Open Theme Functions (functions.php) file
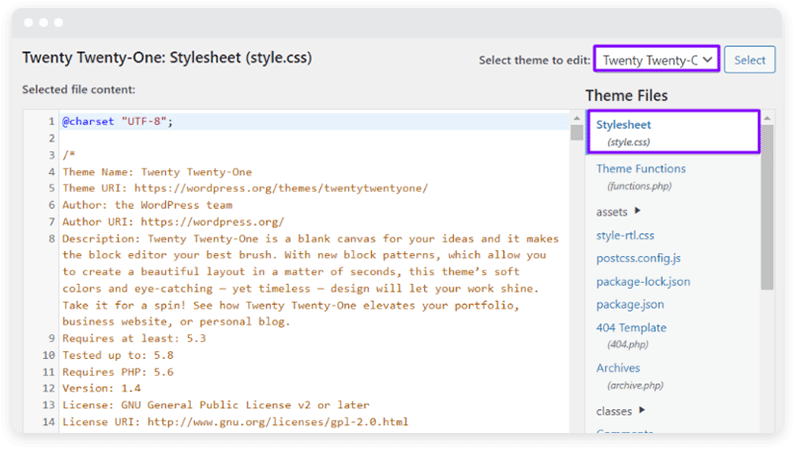This screenshot has height=449, width=794. (641, 177)
